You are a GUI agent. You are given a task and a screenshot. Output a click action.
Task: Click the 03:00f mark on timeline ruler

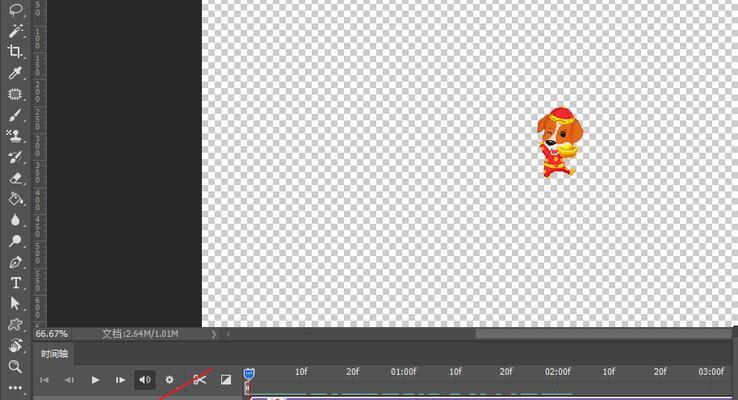711,372
